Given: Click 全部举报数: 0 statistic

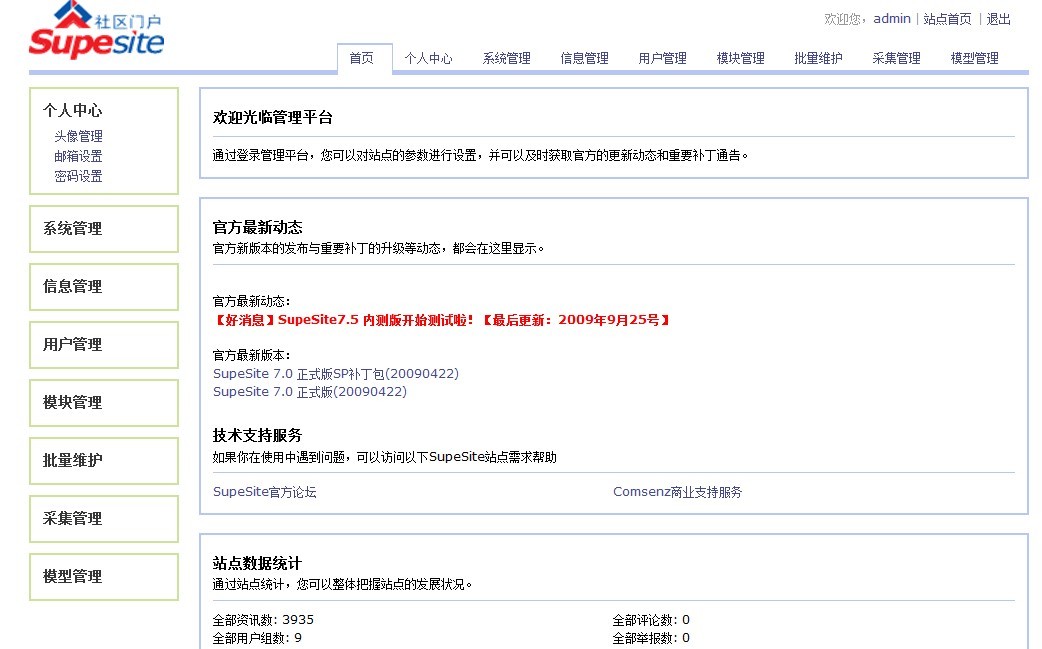Looking at the screenshot, I should (651, 638).
